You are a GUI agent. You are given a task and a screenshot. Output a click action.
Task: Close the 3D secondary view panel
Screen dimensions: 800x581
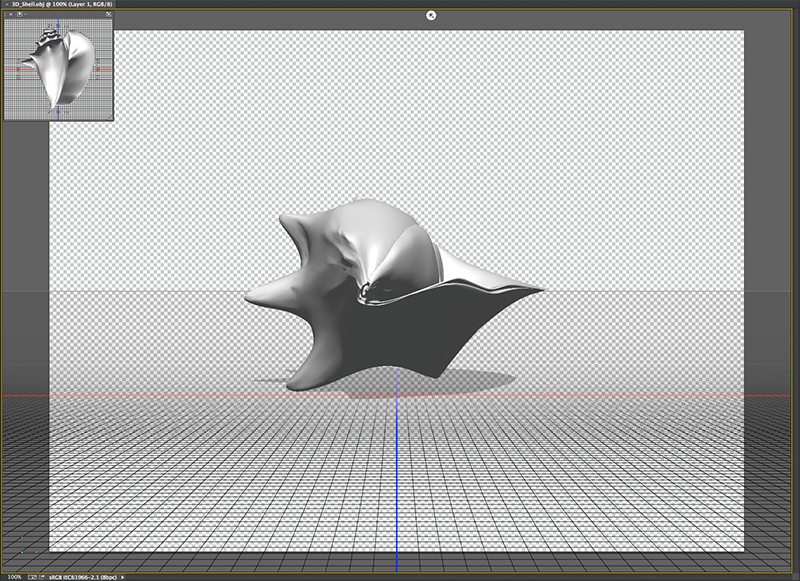point(9,14)
